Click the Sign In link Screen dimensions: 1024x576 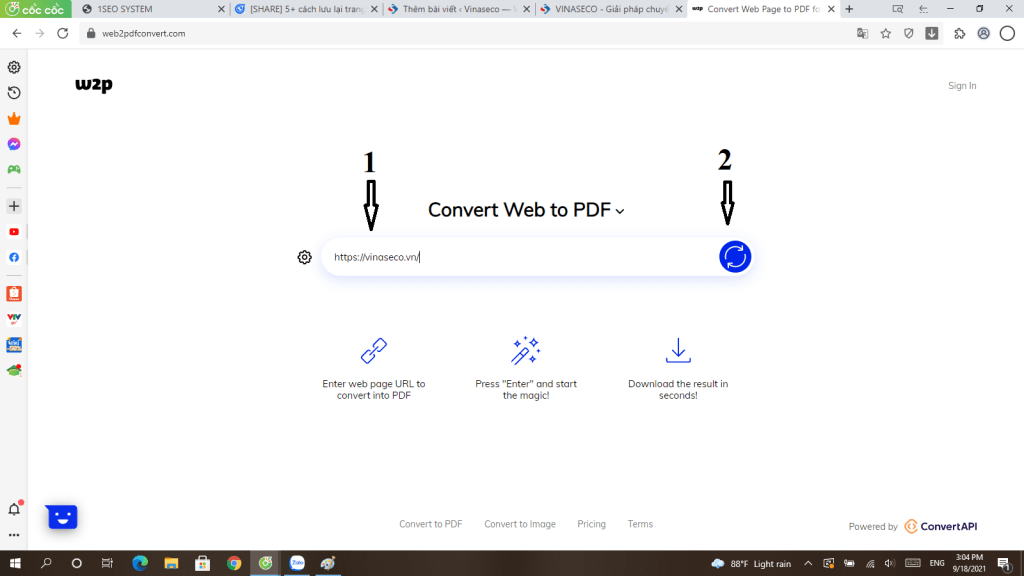click(961, 86)
